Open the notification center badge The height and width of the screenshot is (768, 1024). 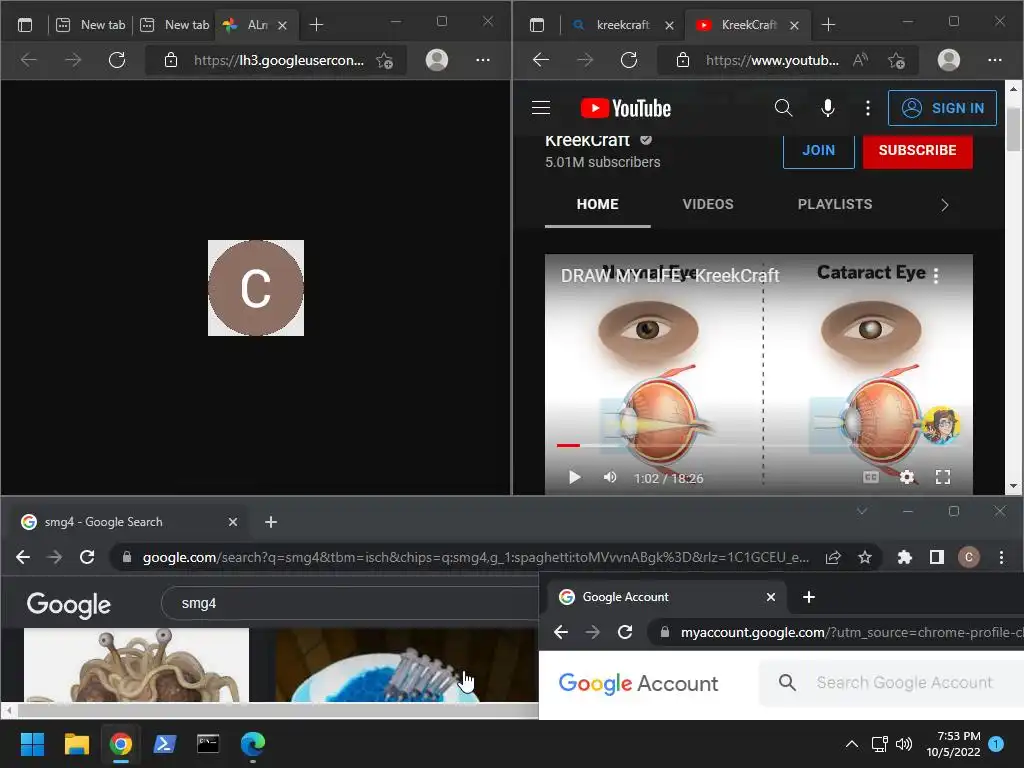pos(996,744)
